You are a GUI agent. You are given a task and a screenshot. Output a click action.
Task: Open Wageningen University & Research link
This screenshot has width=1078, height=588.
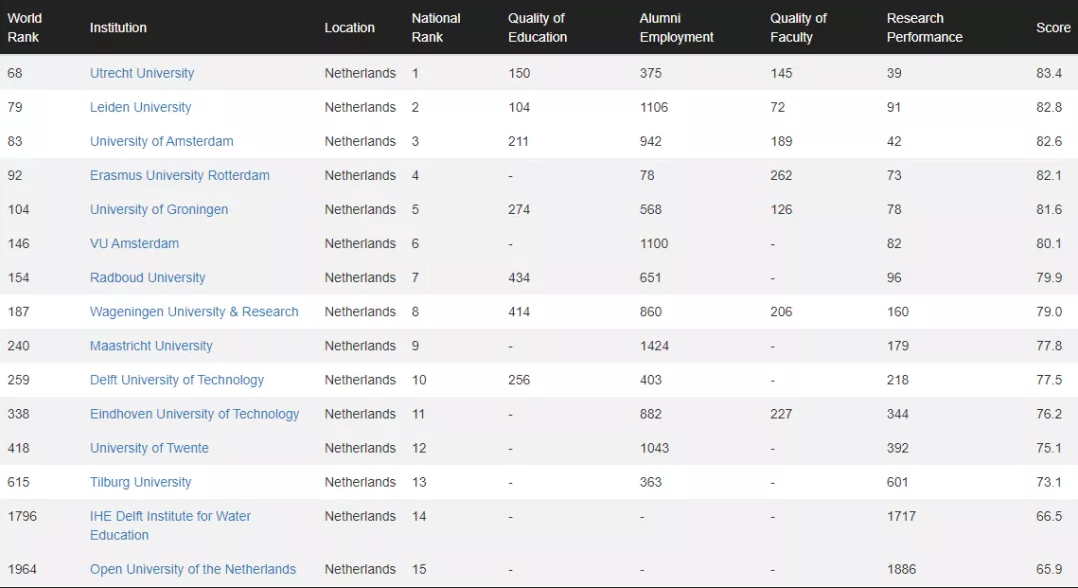pyautogui.click(x=194, y=312)
